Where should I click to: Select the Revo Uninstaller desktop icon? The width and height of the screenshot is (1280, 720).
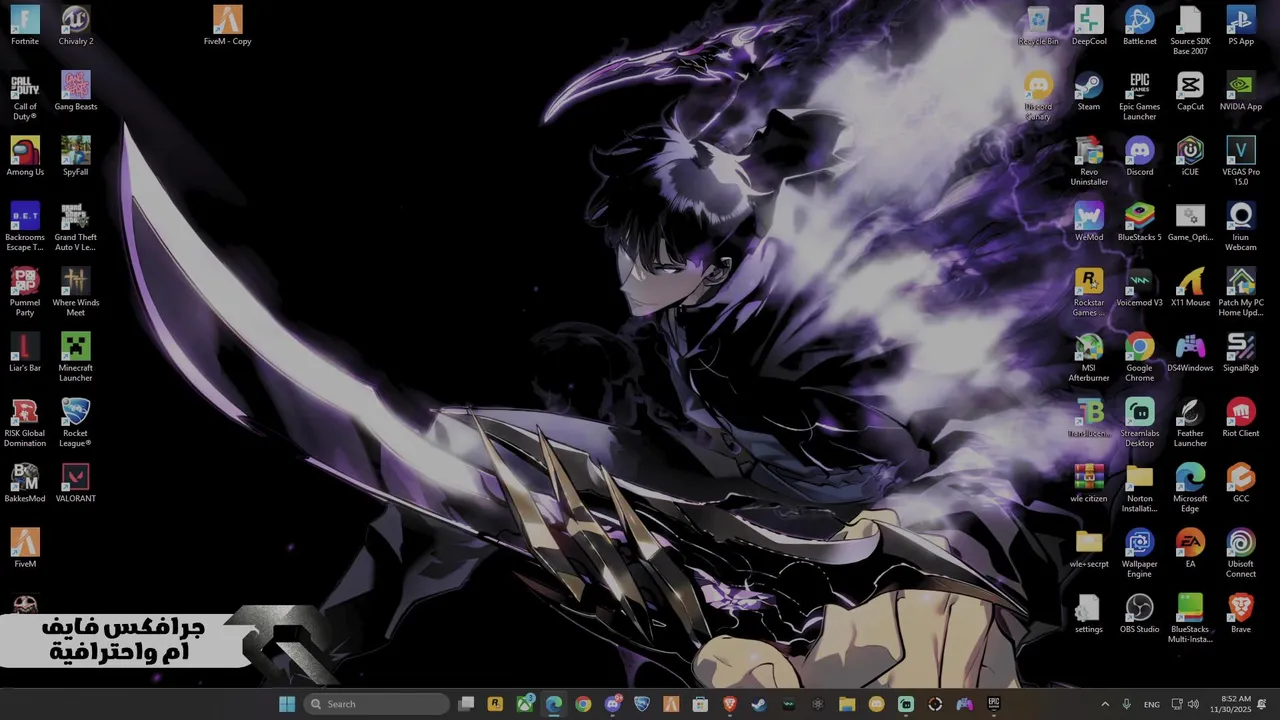[1089, 161]
